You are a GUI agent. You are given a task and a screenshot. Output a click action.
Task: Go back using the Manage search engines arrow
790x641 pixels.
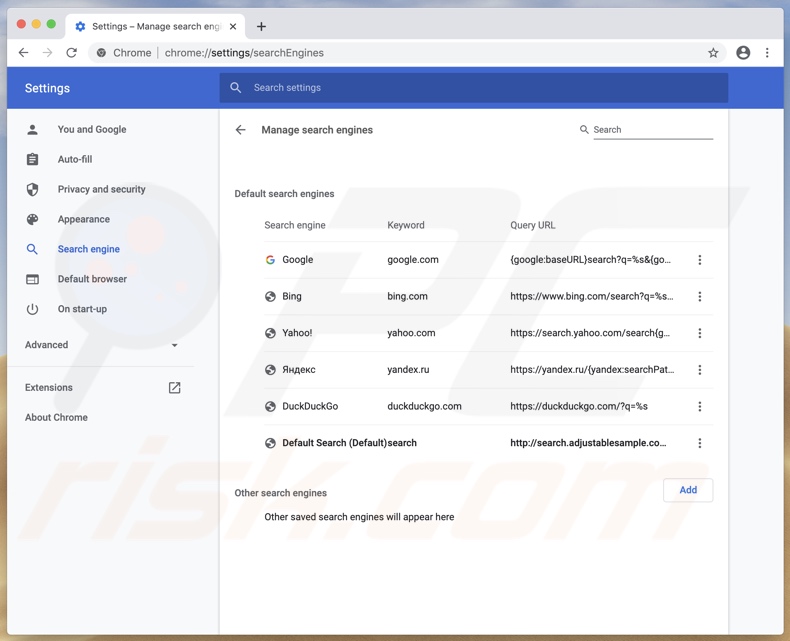pos(240,130)
